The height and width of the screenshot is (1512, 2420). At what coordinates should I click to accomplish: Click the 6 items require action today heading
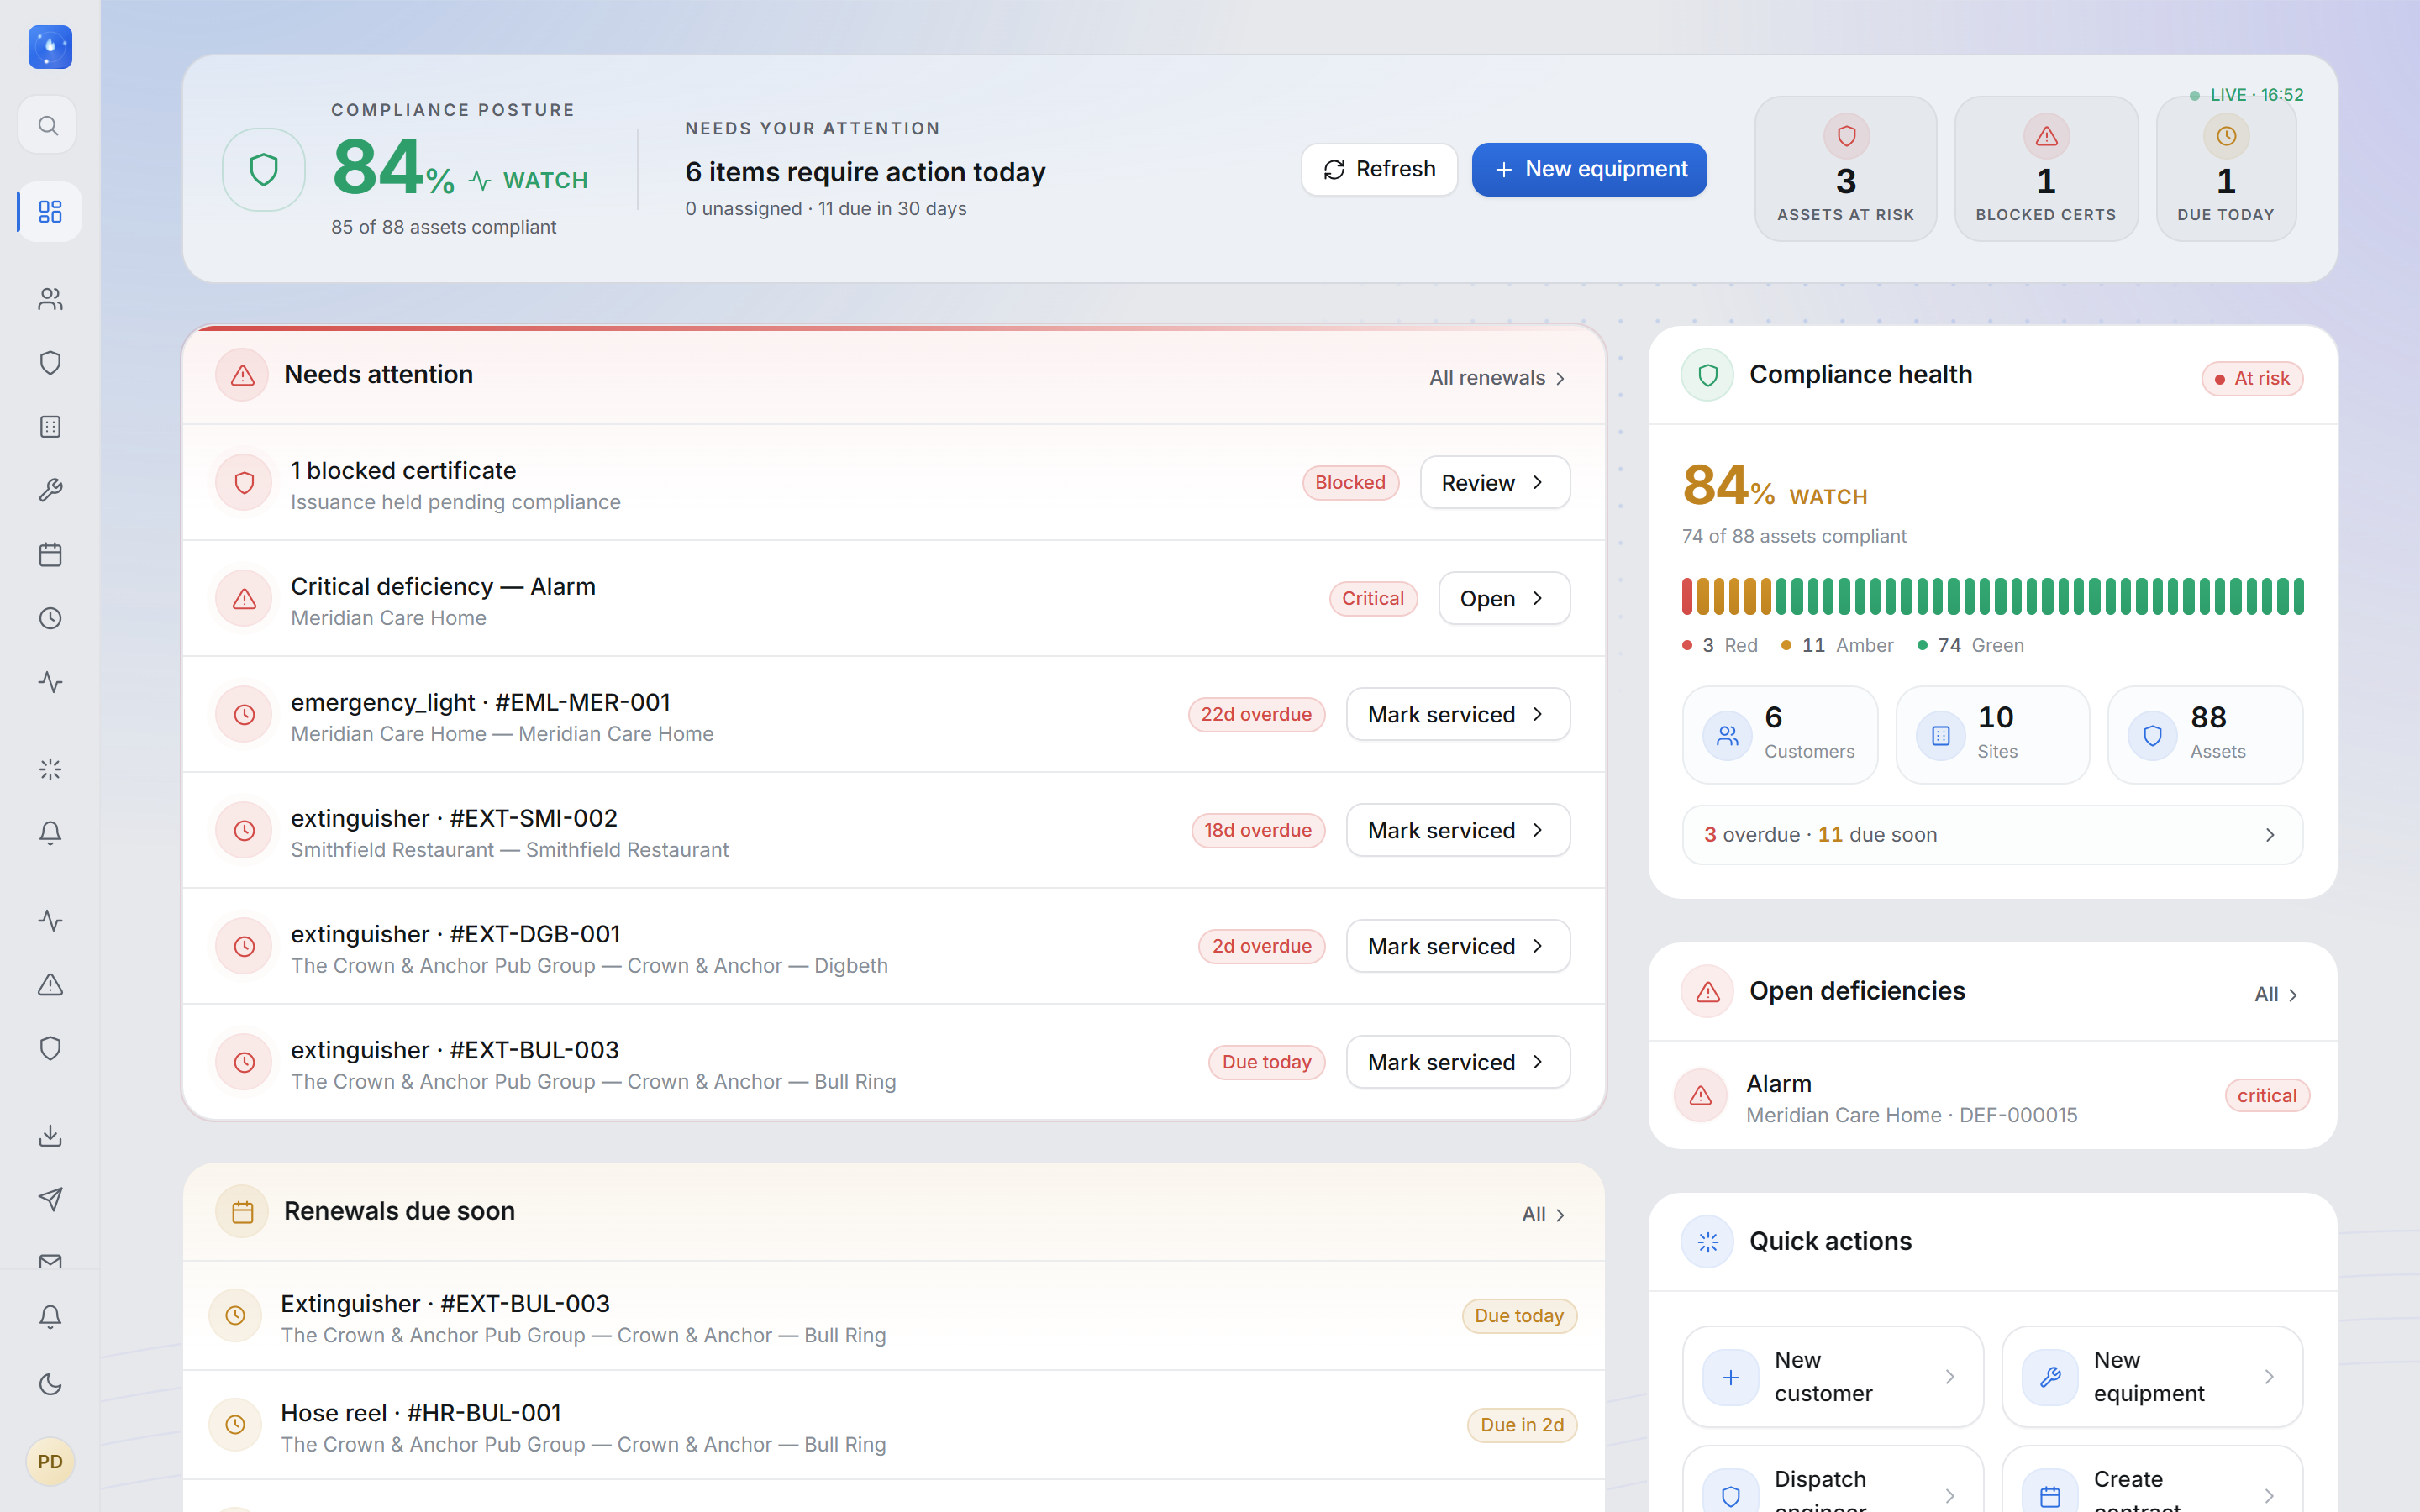pyautogui.click(x=865, y=172)
